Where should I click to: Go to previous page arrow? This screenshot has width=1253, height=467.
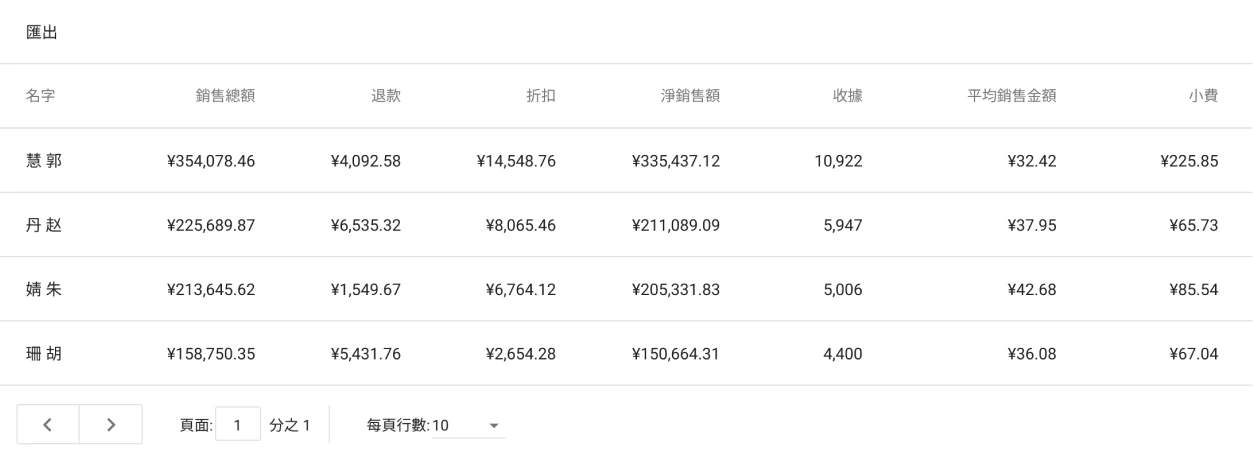47,425
